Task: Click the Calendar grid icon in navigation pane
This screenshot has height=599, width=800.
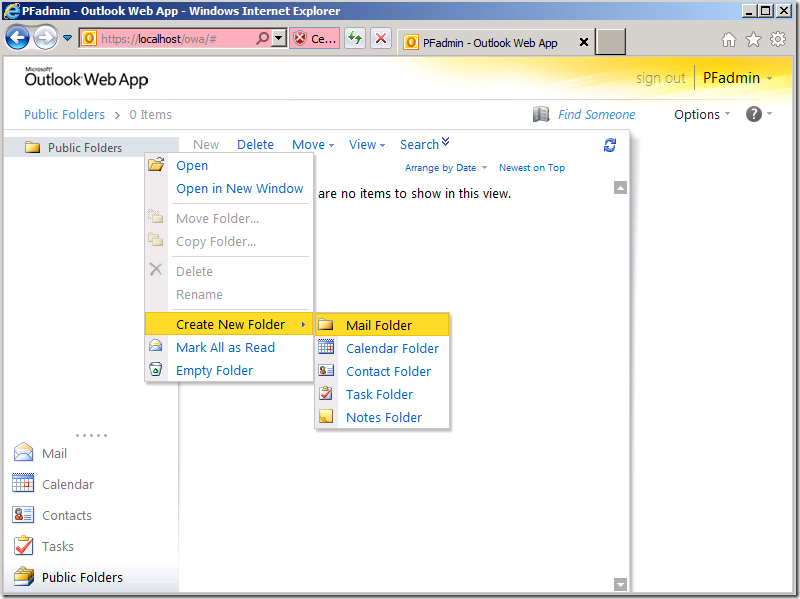Action: pyautogui.click(x=23, y=483)
